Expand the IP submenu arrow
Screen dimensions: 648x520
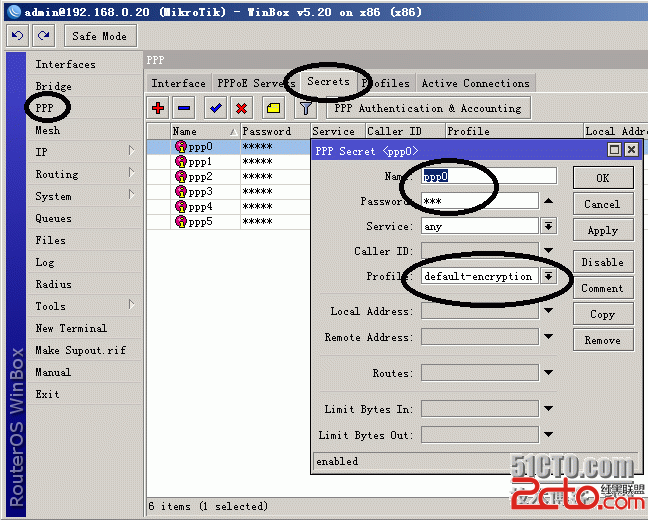coord(131,151)
